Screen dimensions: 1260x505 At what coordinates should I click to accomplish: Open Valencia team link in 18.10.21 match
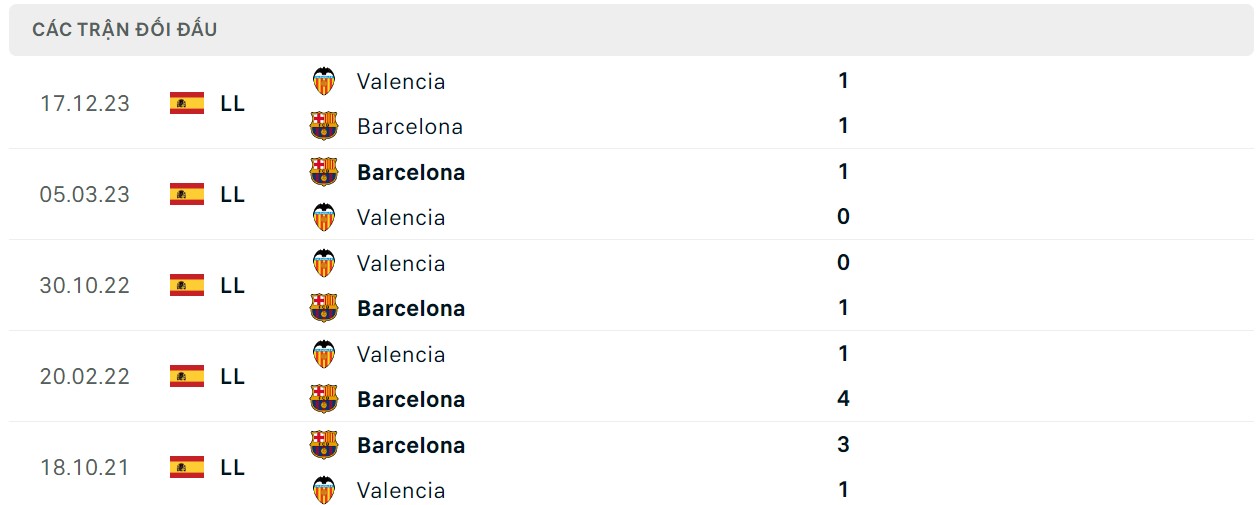[x=401, y=490]
